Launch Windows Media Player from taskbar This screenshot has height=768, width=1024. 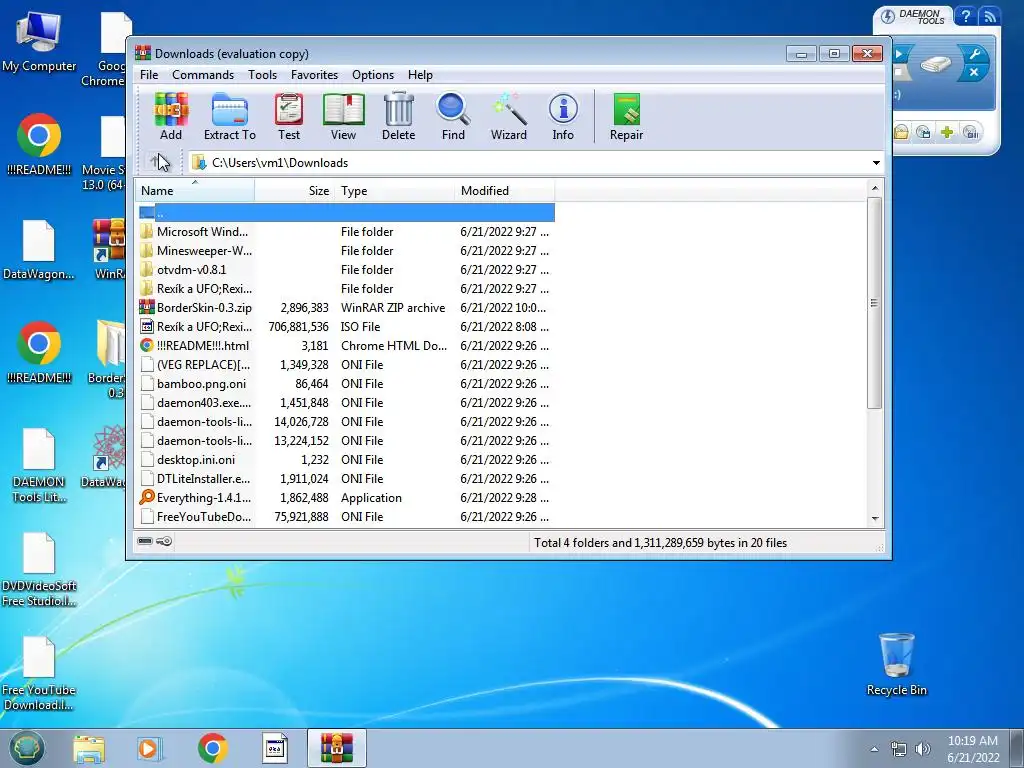tap(149, 748)
